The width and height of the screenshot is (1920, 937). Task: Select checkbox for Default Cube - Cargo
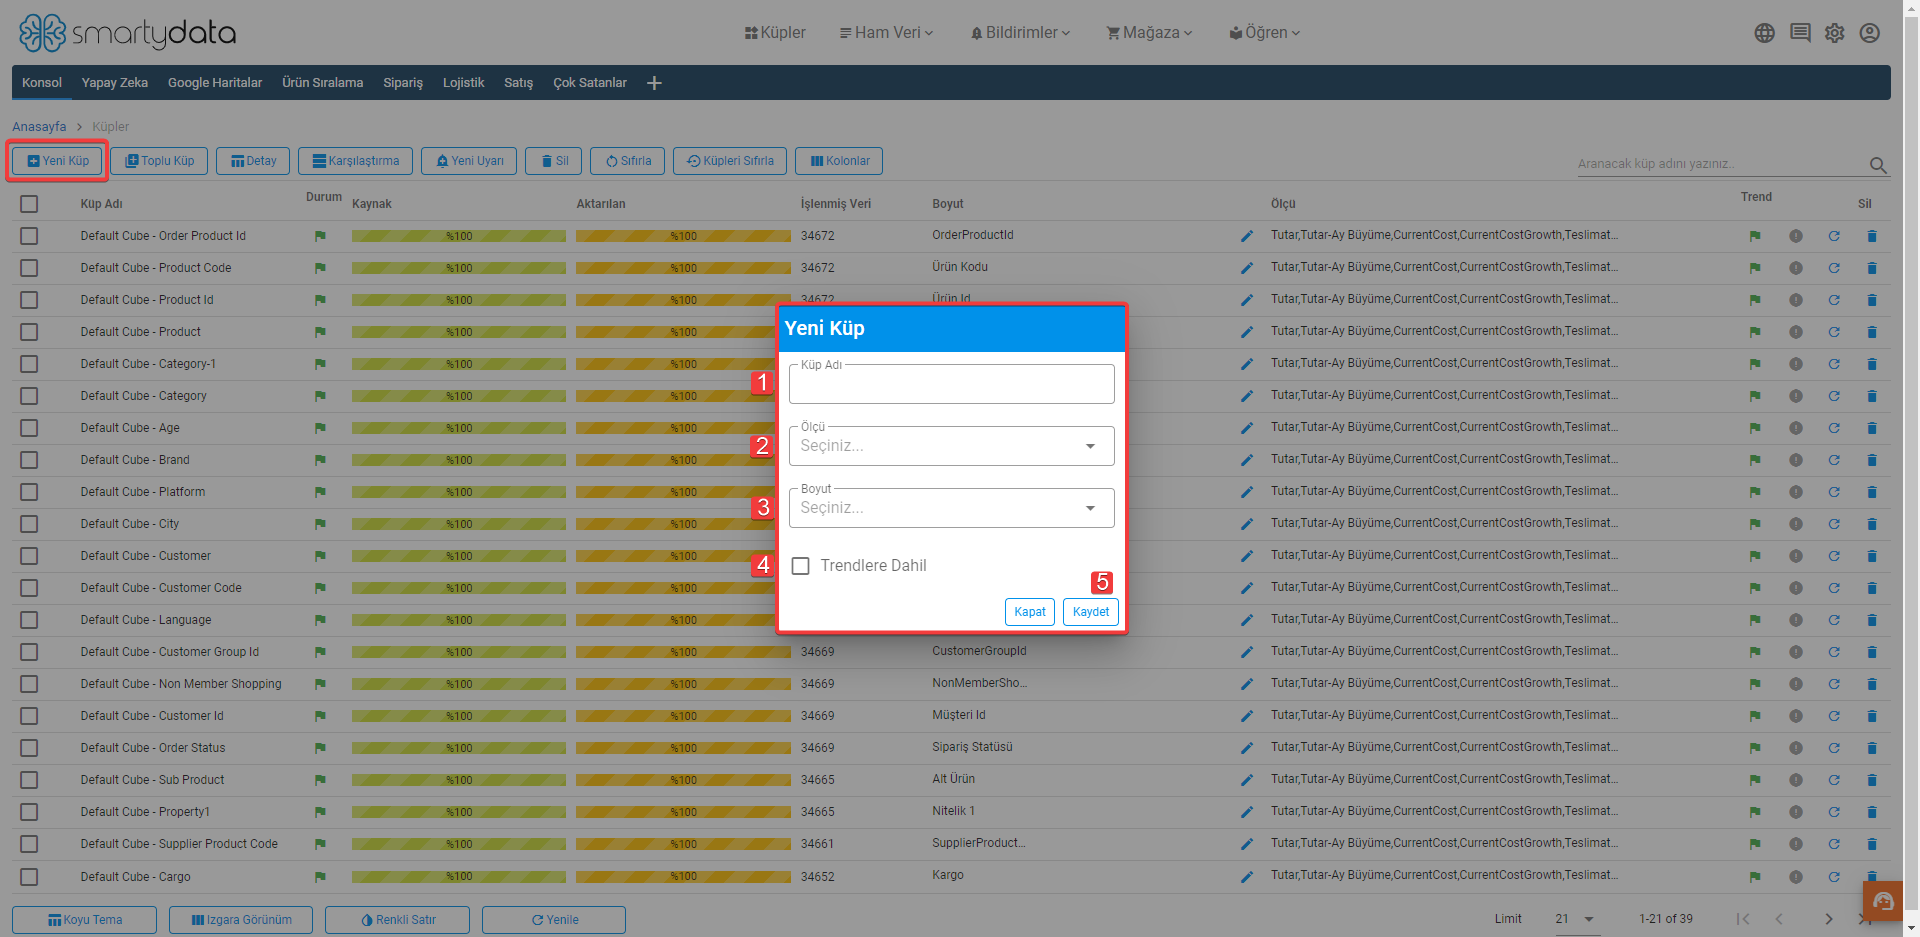[29, 877]
